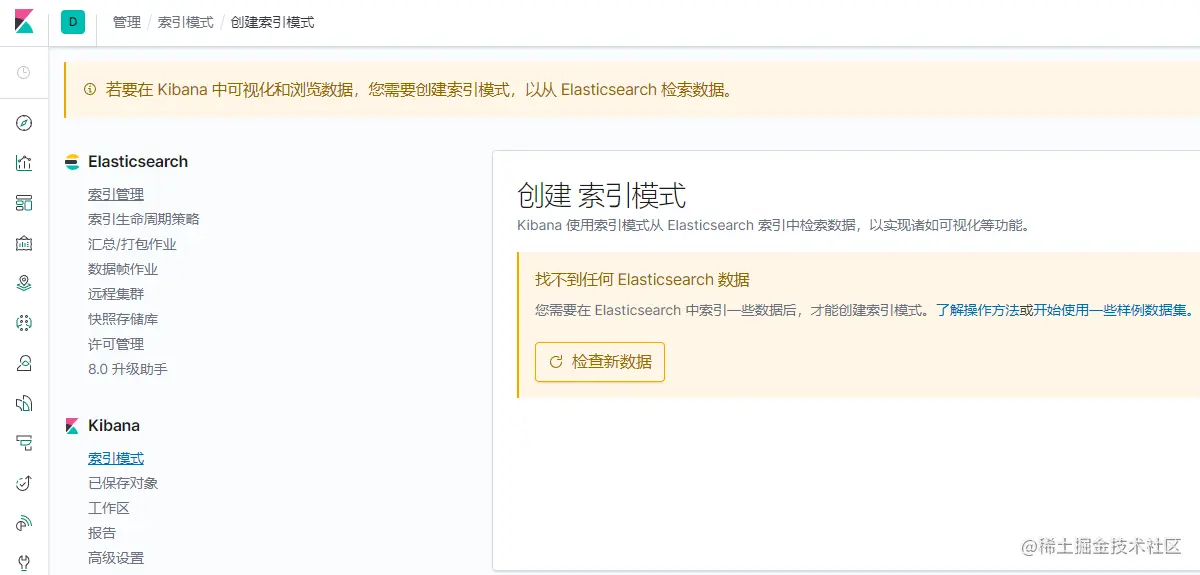Open Maps icon in sidebar
This screenshot has height=575, width=1200.
(x=24, y=283)
